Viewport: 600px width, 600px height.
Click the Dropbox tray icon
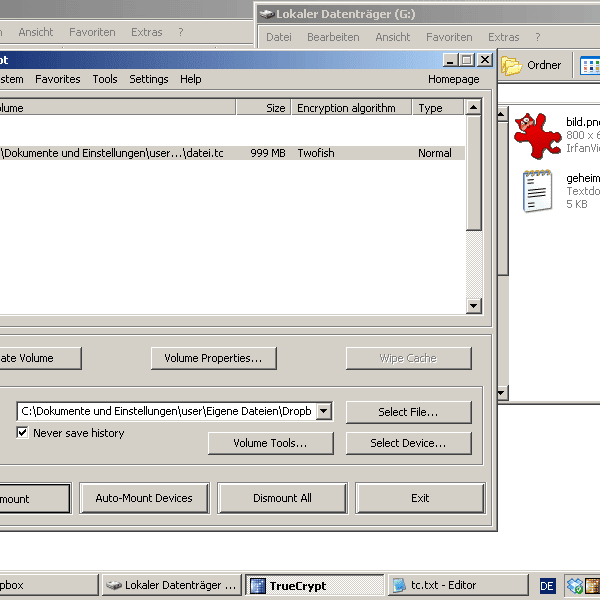point(574,586)
